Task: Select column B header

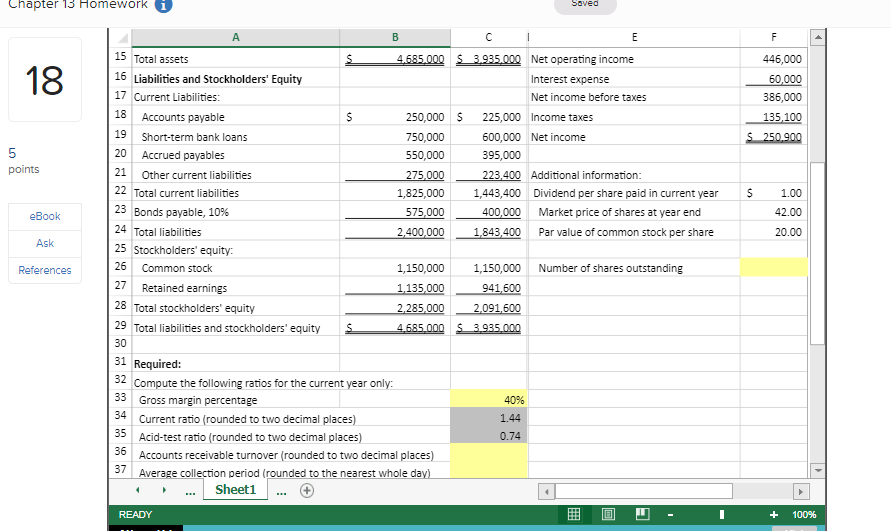Action: click(x=395, y=38)
